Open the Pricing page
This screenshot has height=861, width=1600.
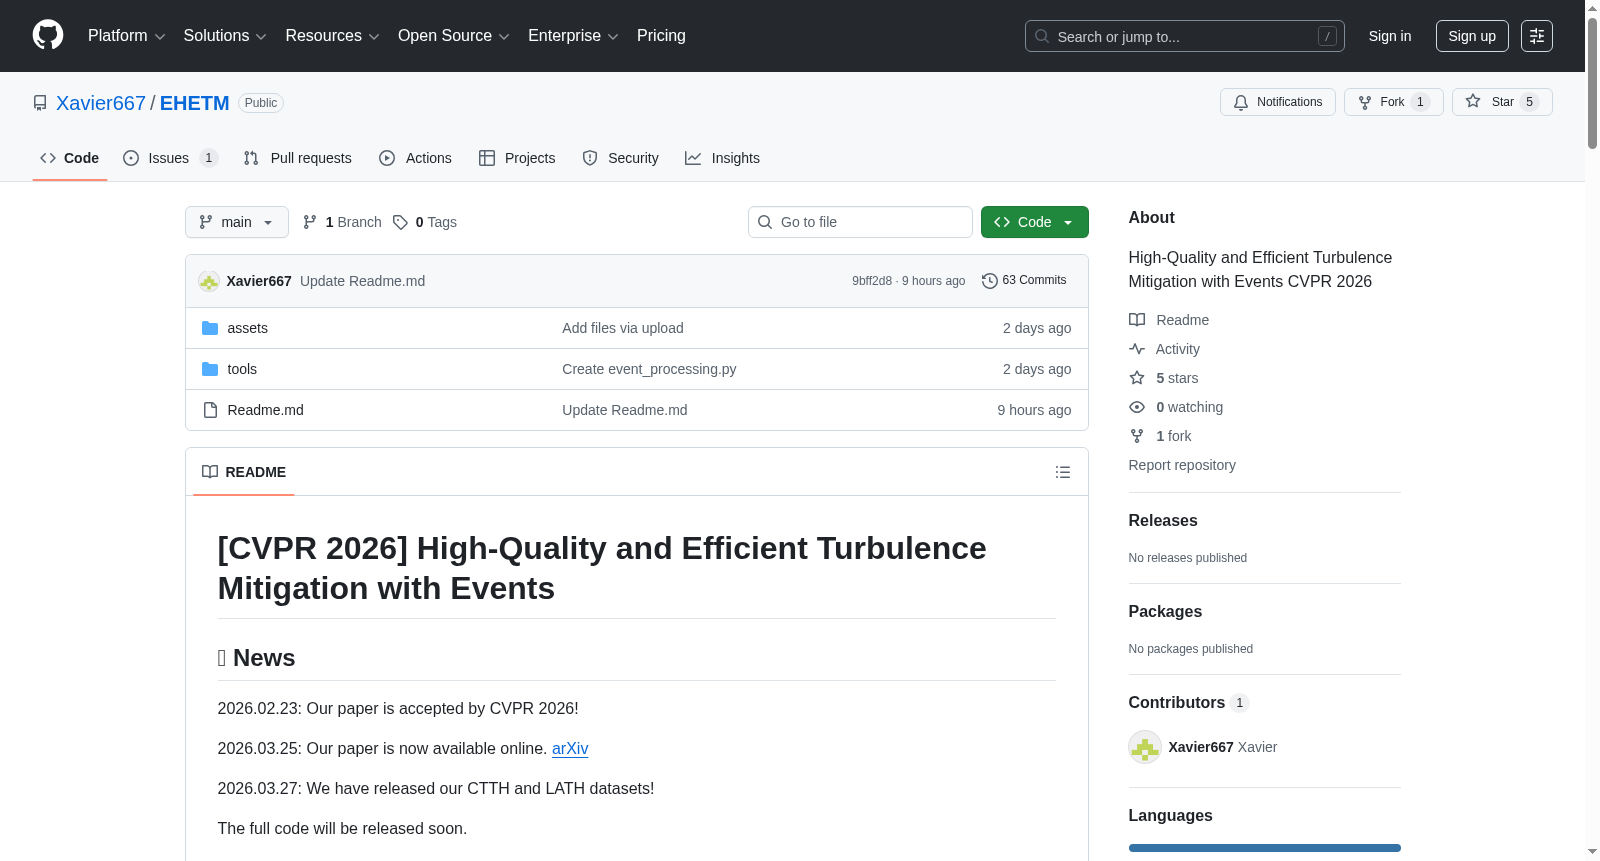(661, 36)
